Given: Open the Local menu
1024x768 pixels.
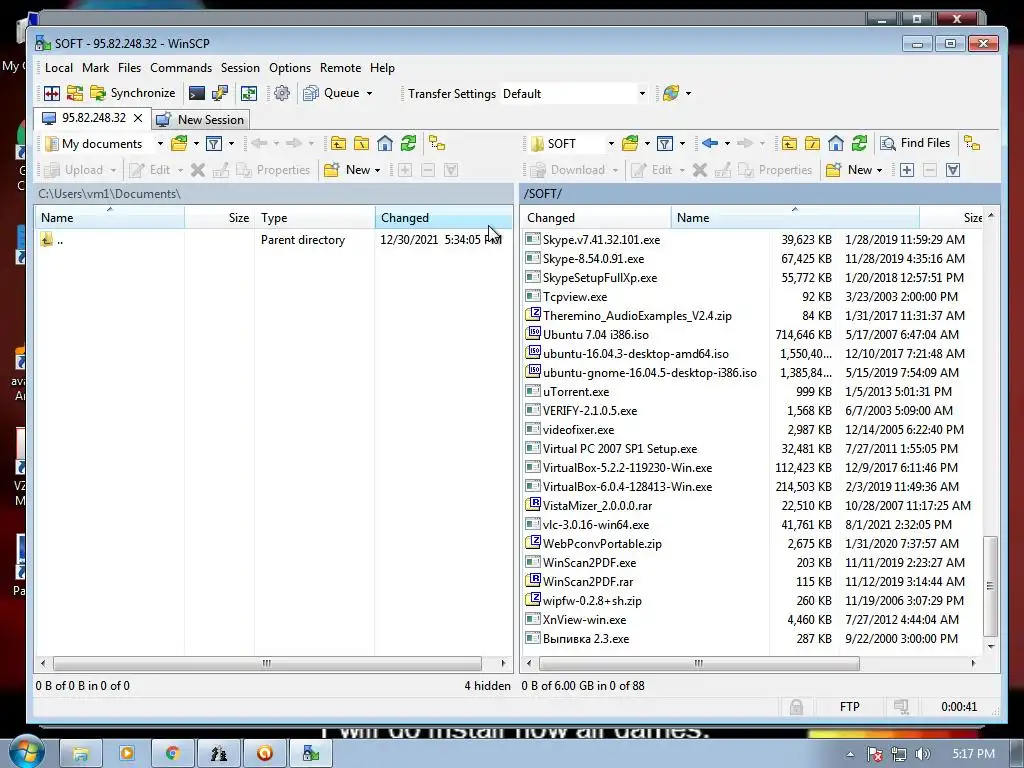Looking at the screenshot, I should click(x=59, y=68).
